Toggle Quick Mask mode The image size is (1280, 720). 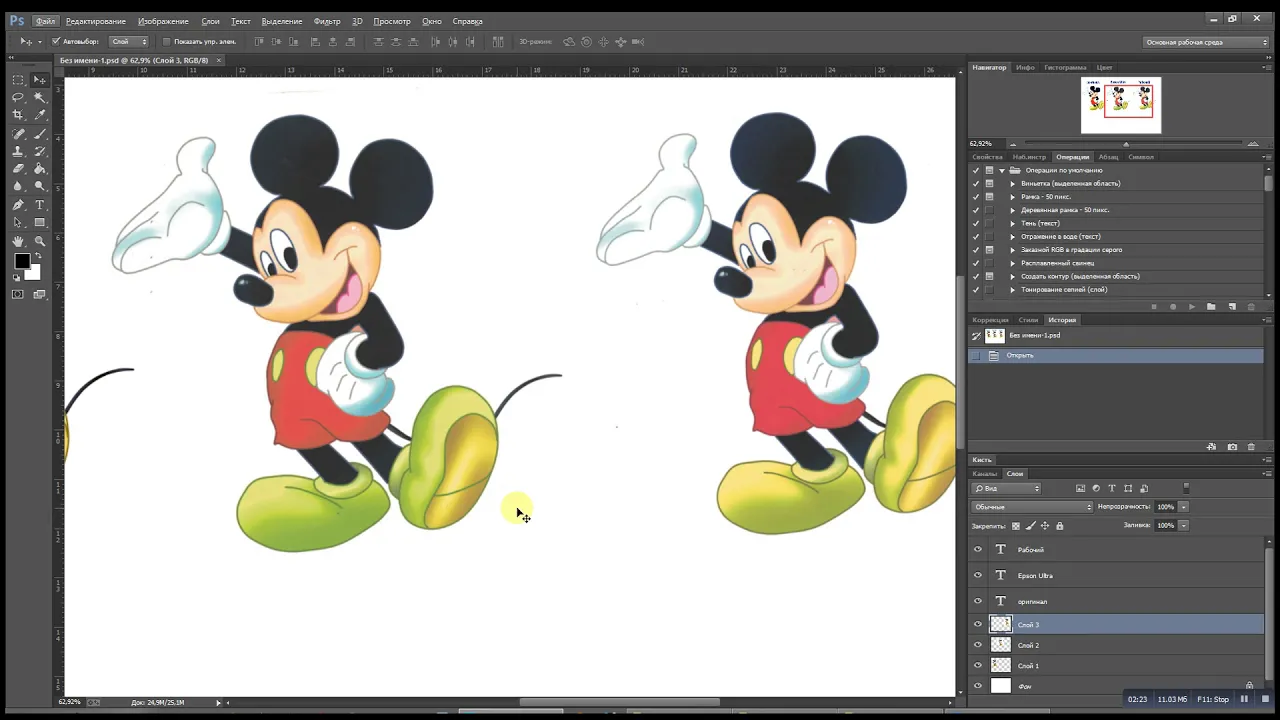[18, 294]
